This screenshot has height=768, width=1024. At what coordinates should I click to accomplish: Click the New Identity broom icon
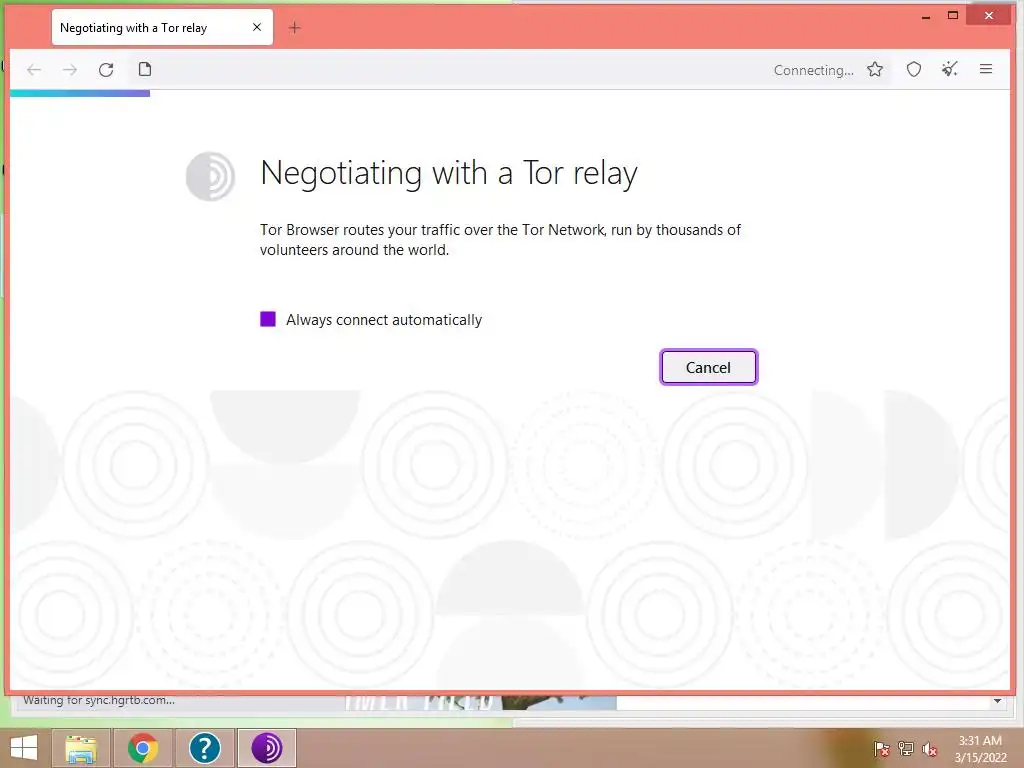[x=950, y=69]
